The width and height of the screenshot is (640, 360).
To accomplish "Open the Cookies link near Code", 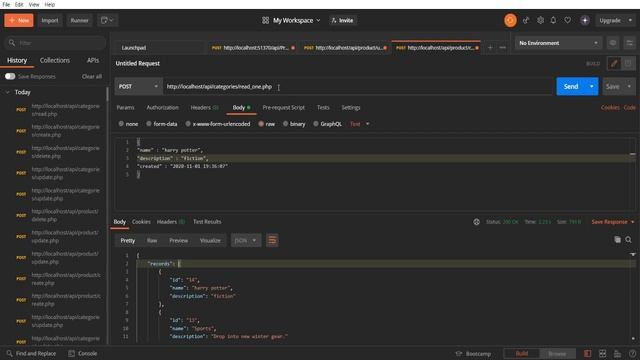I will coord(610,108).
